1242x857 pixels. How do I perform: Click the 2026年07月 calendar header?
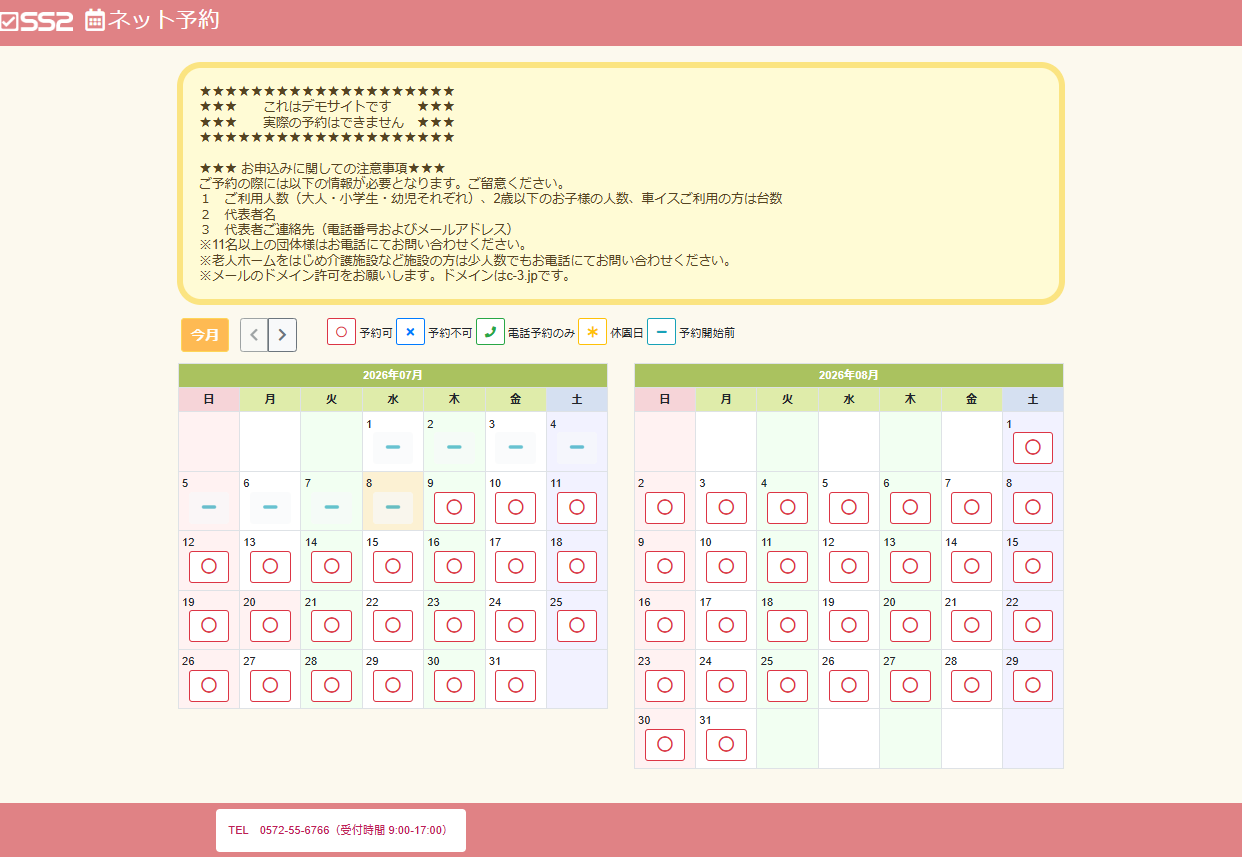[393, 375]
